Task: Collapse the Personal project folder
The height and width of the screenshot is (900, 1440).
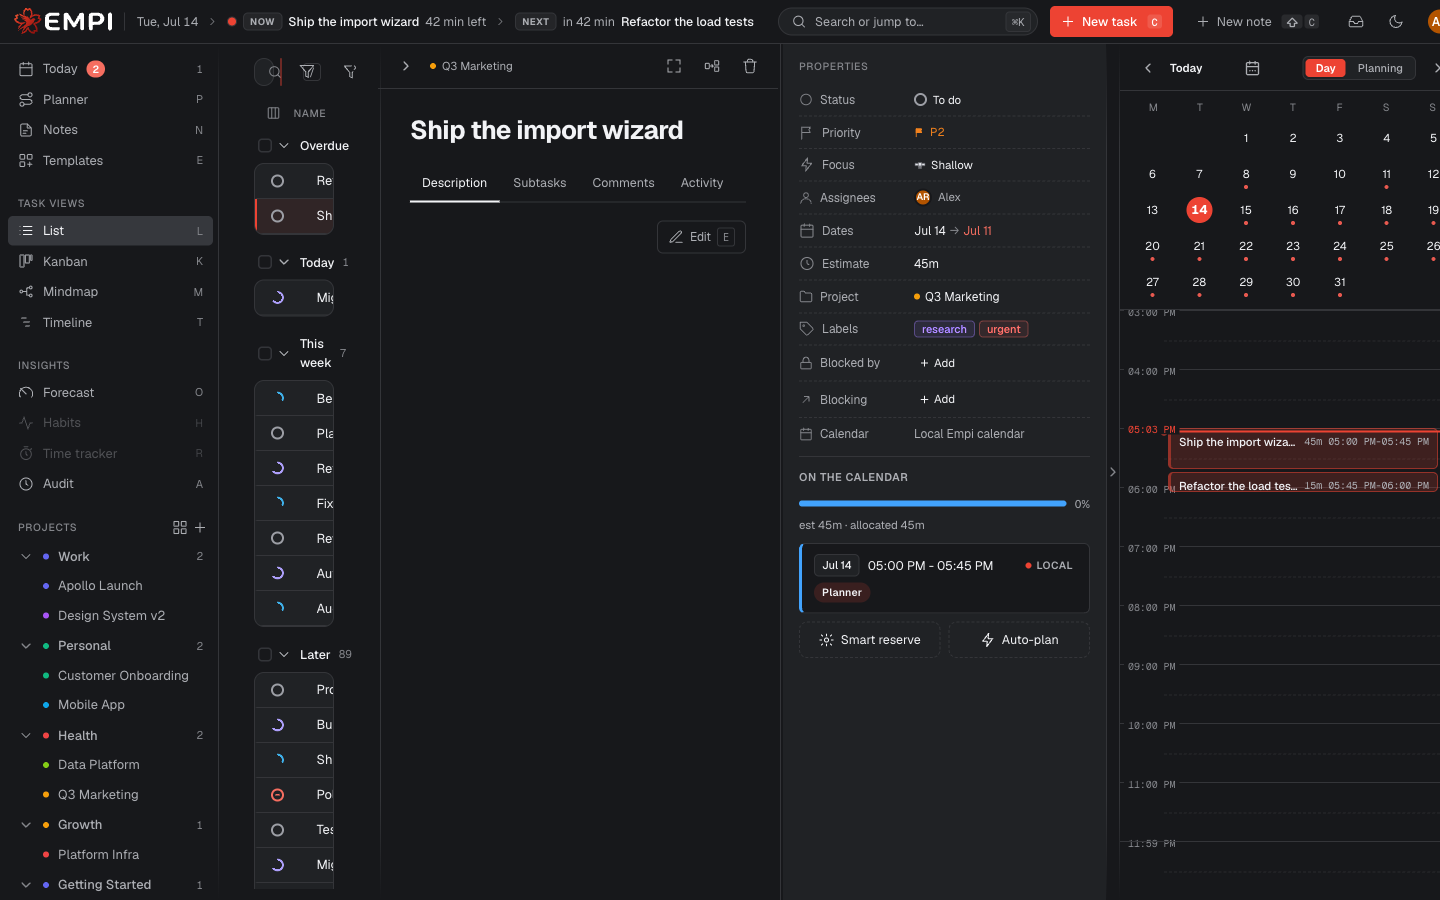Action: 26,646
